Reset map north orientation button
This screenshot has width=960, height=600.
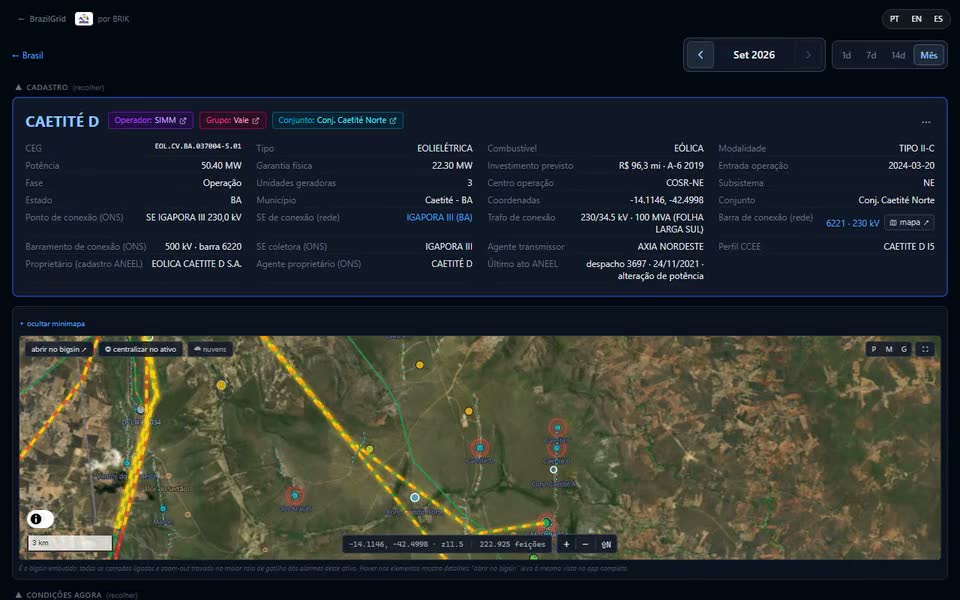tap(606, 544)
